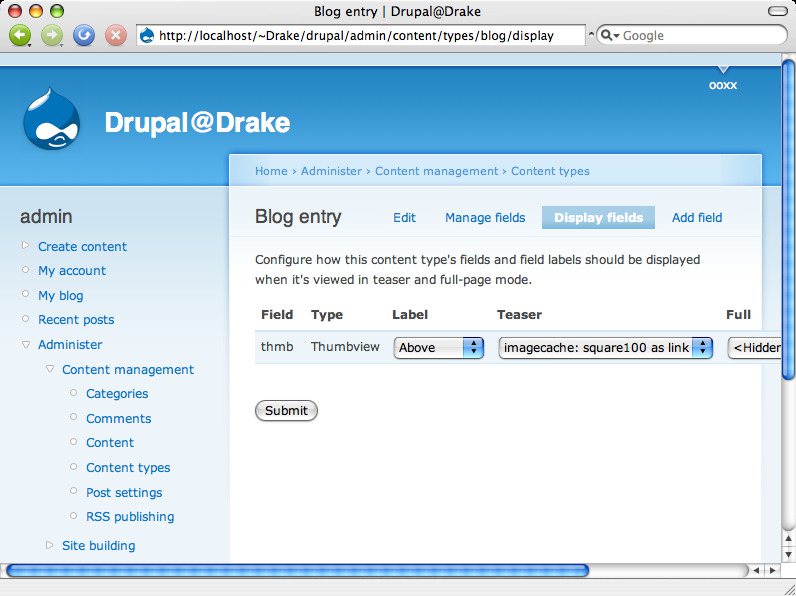
Task: Open Comments in sidebar menu
Action: 119,419
